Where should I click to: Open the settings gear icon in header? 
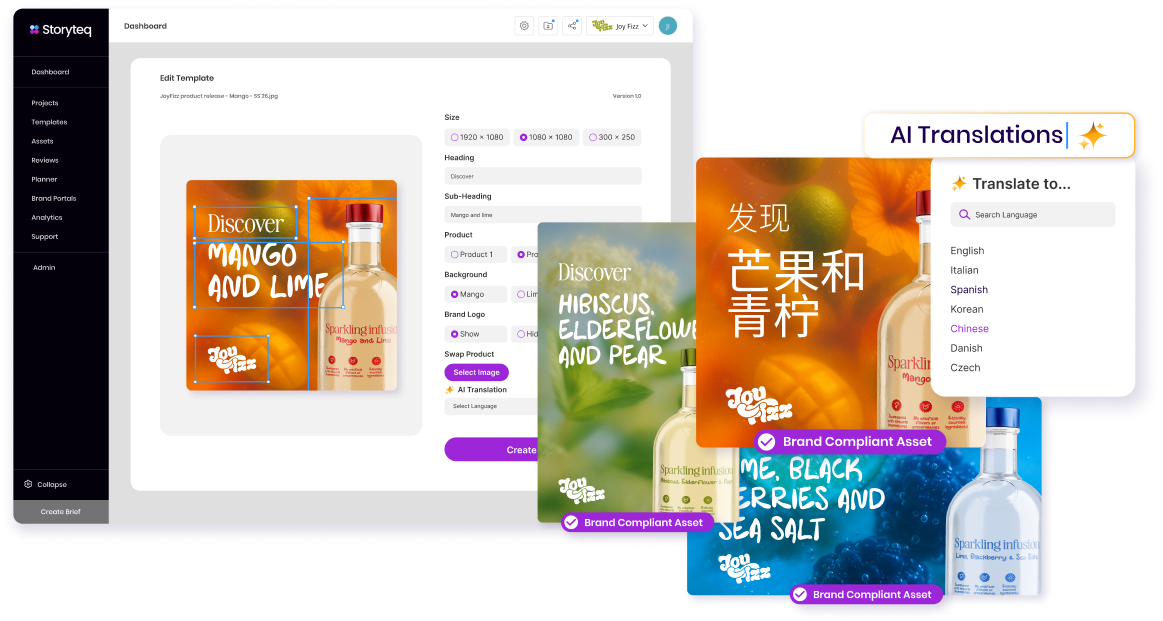click(524, 26)
